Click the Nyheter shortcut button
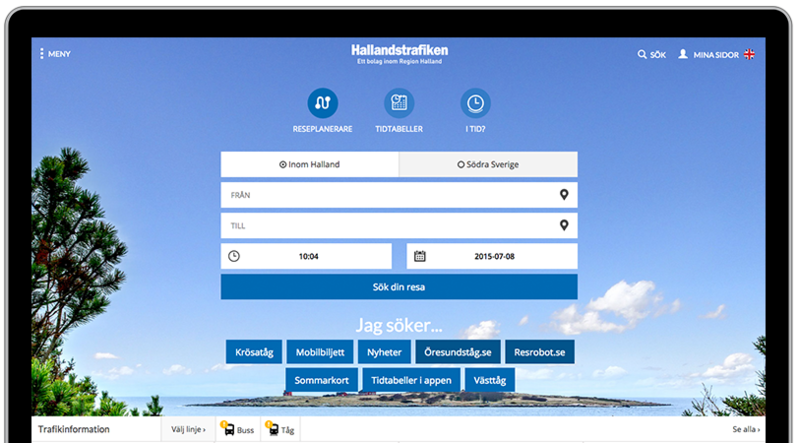 [384, 352]
